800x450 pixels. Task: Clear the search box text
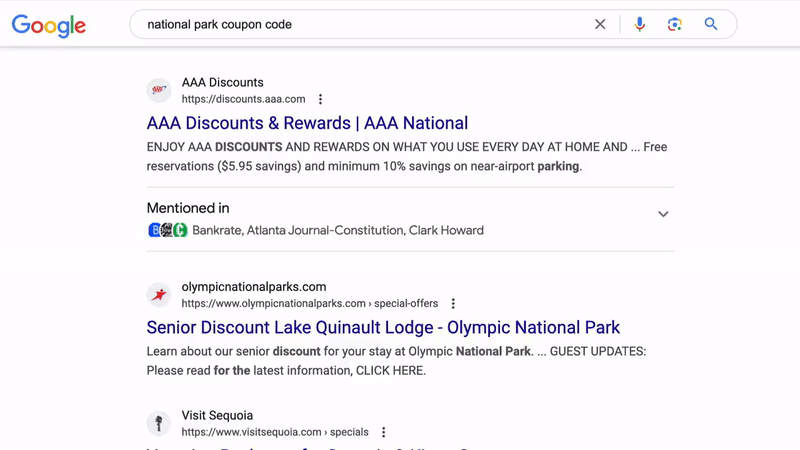(x=600, y=24)
